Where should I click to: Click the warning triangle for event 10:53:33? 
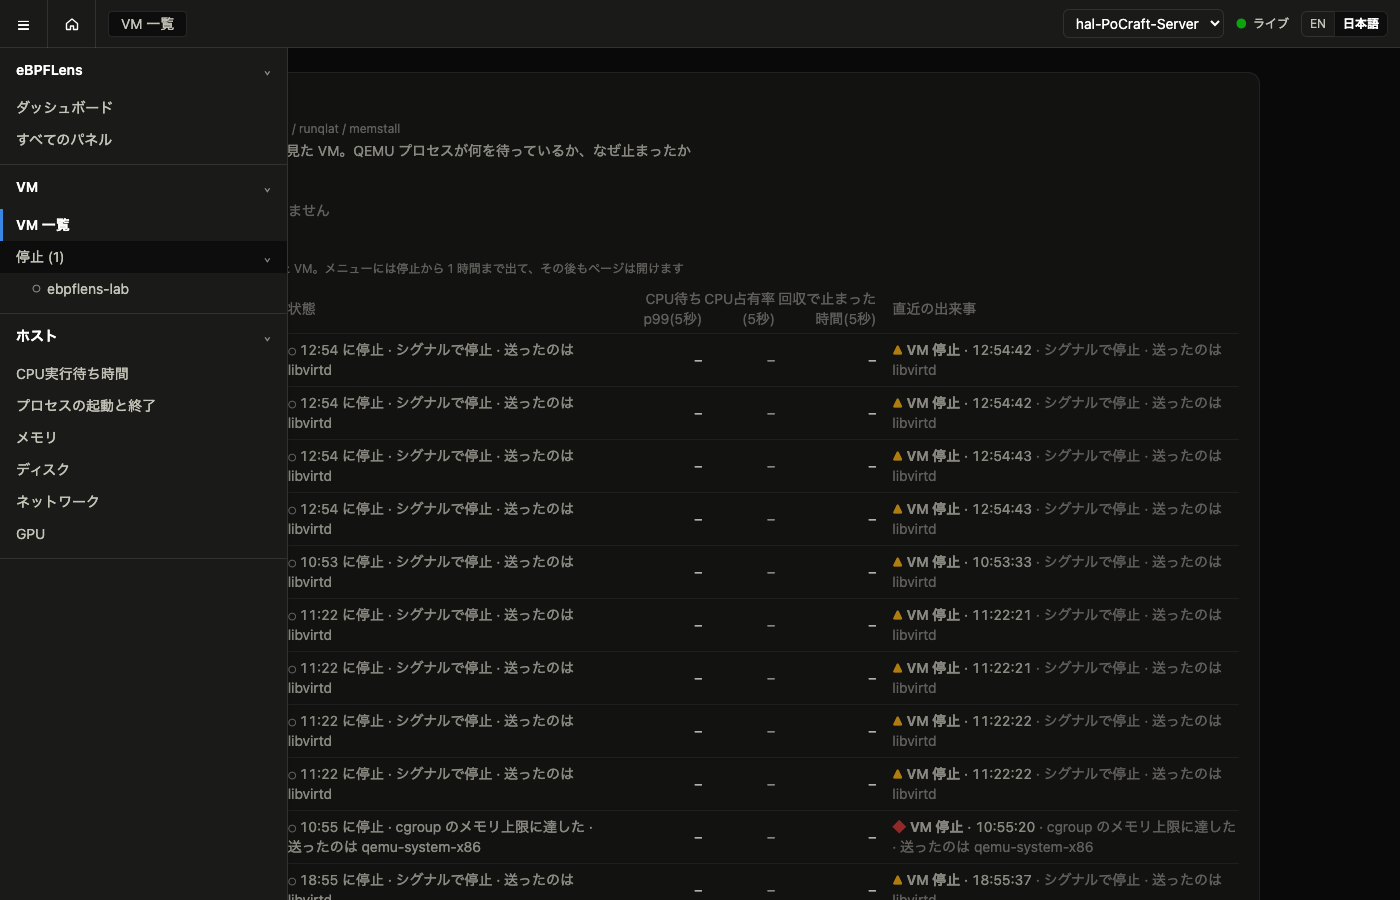tap(898, 562)
